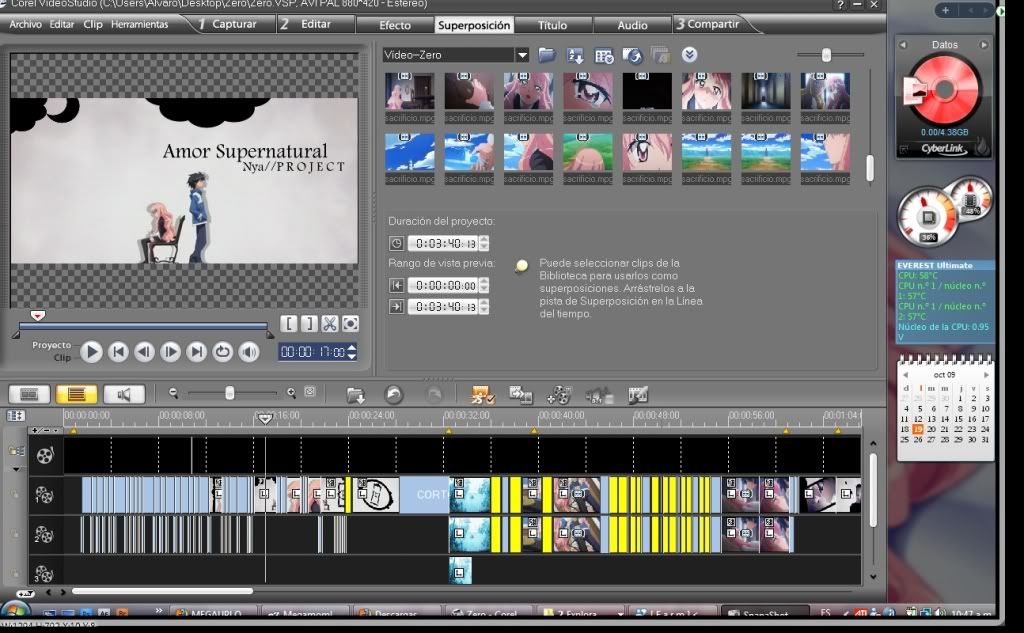Set mark-in with the left bracket button

click(x=289, y=323)
